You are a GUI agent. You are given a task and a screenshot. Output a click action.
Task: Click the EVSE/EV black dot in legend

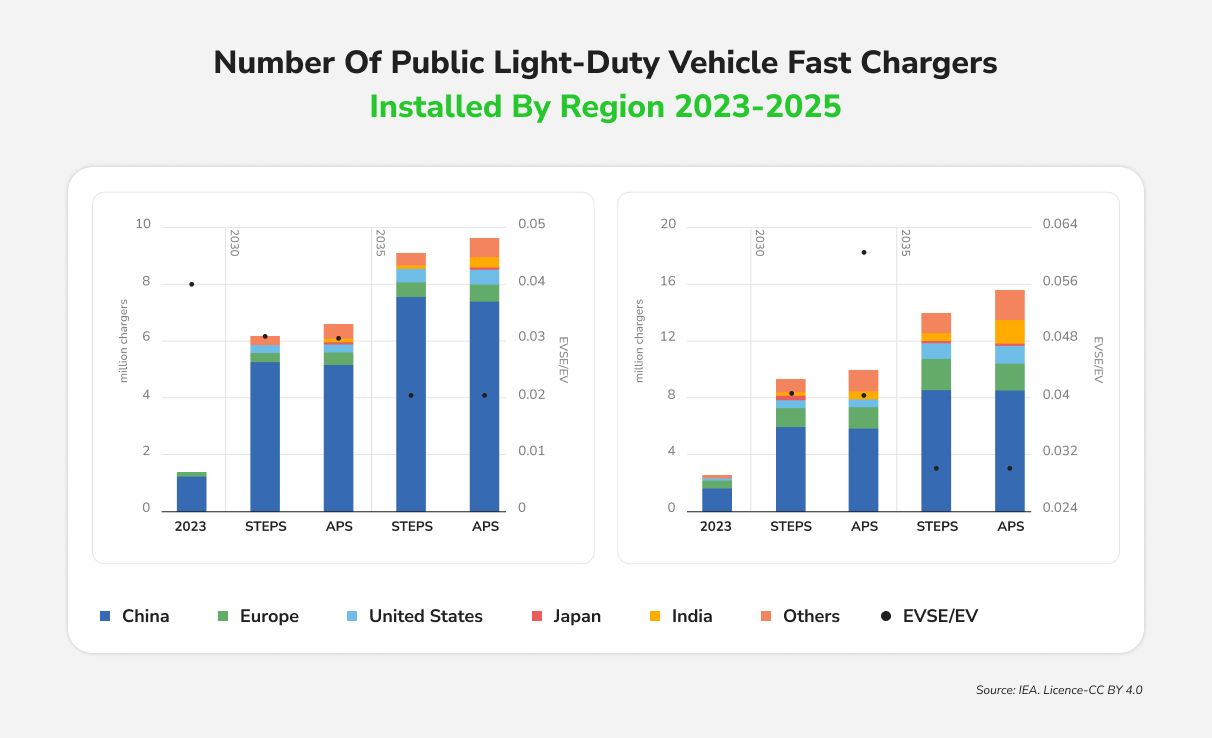(x=885, y=616)
